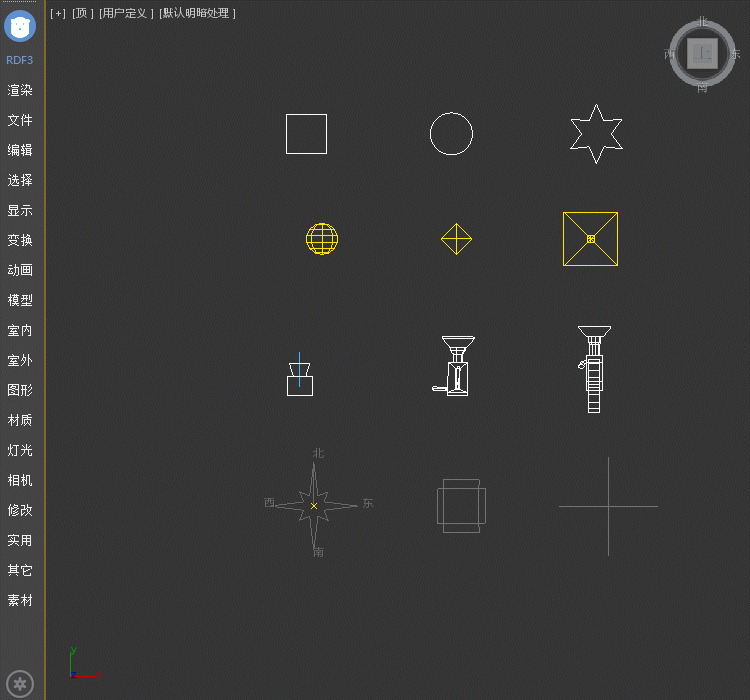
Task: Open the 材质 menu in sidebar
Action: [20, 420]
